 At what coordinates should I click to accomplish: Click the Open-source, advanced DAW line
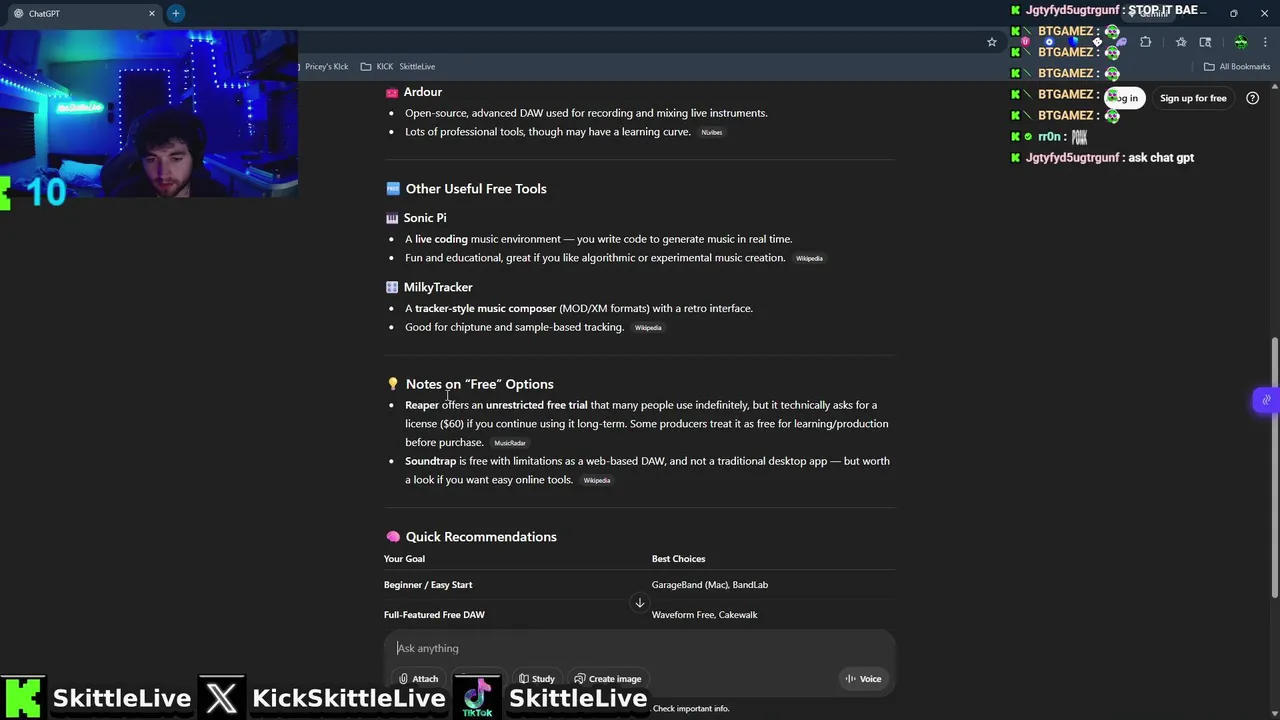586,113
